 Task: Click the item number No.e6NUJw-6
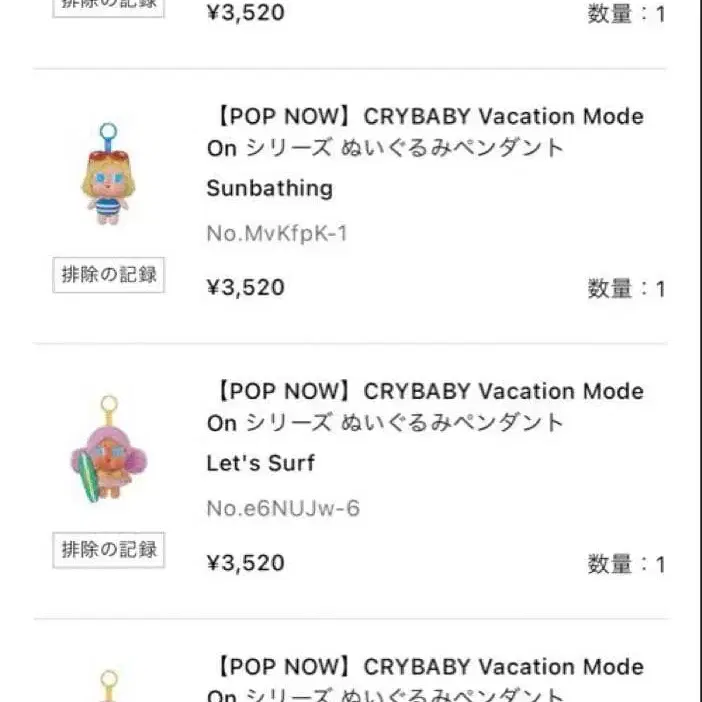283,509
